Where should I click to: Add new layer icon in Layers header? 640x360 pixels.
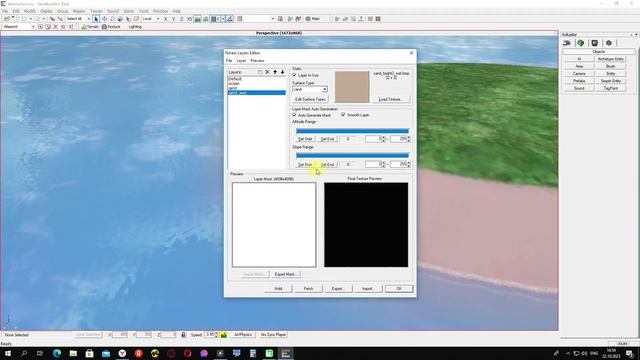pos(260,72)
